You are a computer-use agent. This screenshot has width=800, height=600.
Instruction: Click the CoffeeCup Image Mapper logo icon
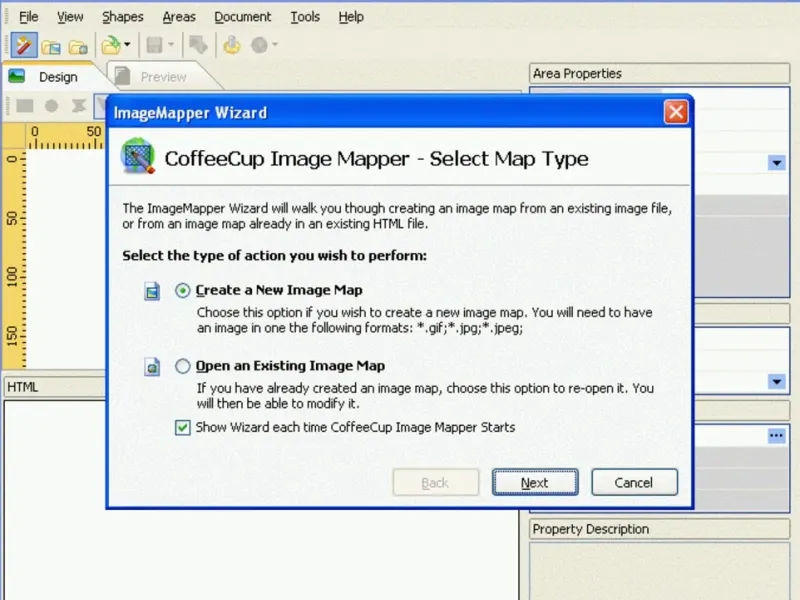(x=138, y=156)
